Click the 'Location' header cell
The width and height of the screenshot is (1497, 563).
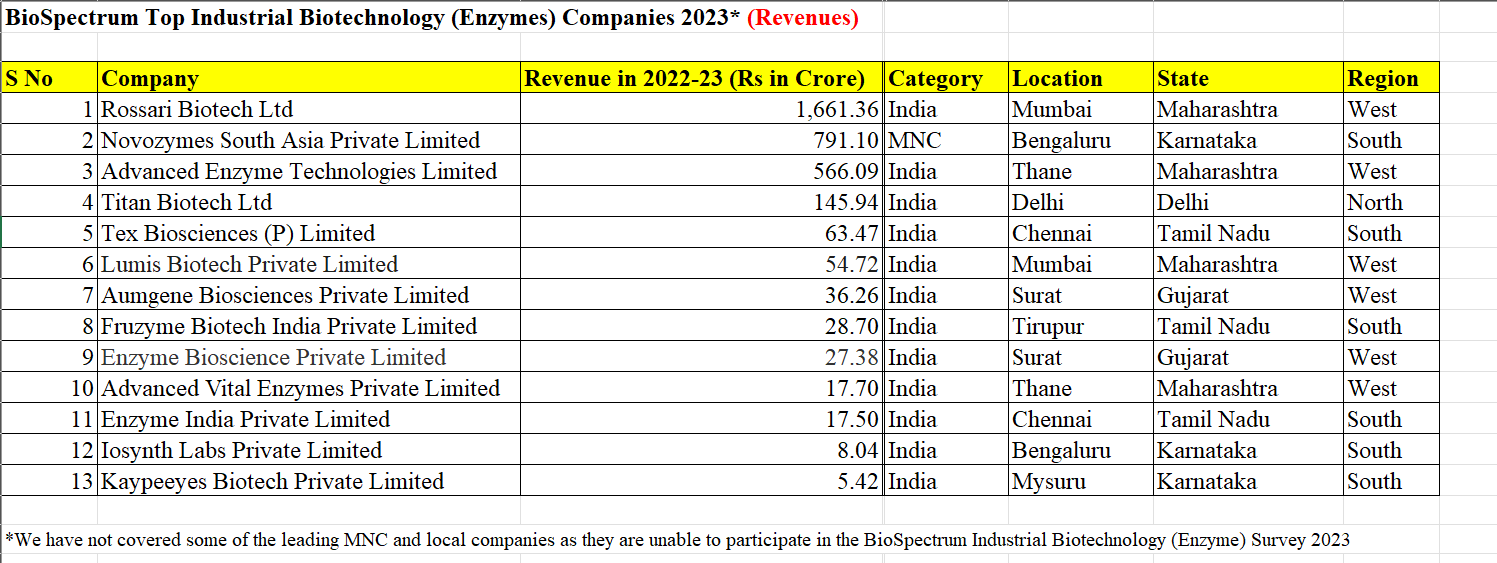[x=1082, y=78]
